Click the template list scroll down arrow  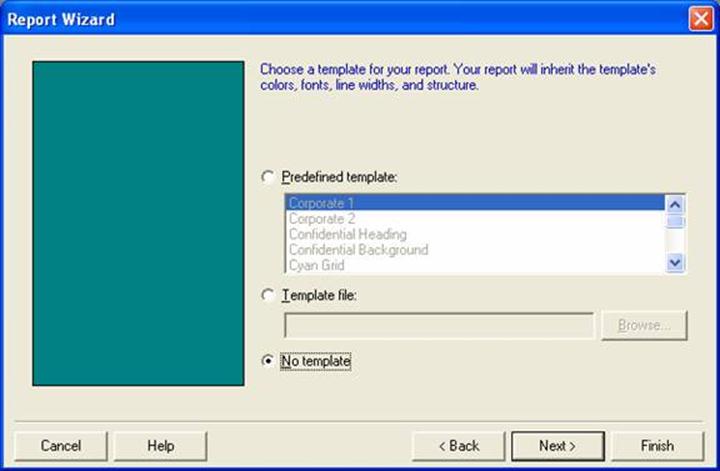[675, 263]
